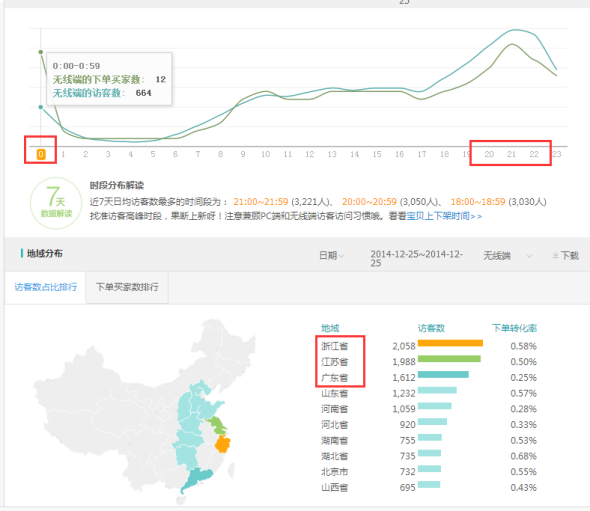Open the 2014-12-25 date range picker

click(417, 258)
